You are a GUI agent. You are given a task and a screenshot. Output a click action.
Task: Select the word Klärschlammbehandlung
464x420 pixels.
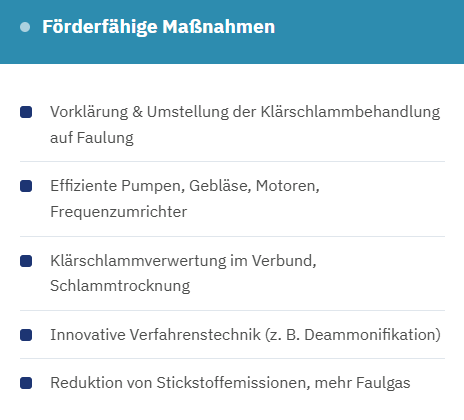pos(350,112)
